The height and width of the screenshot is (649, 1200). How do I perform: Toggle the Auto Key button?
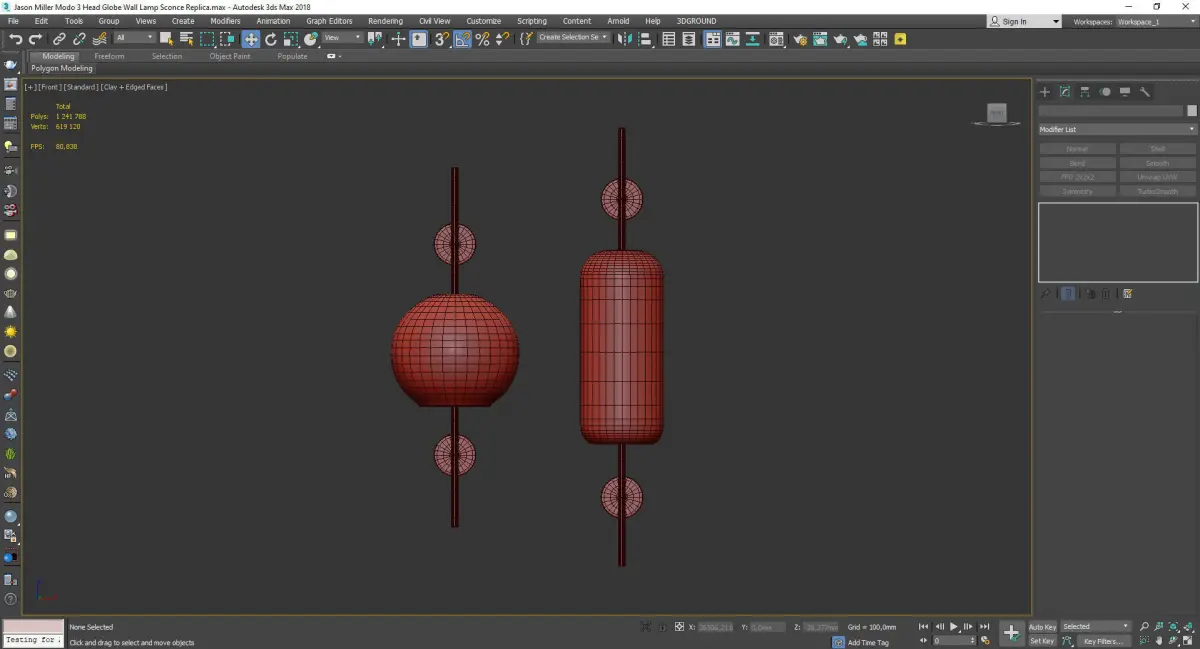coord(1042,627)
